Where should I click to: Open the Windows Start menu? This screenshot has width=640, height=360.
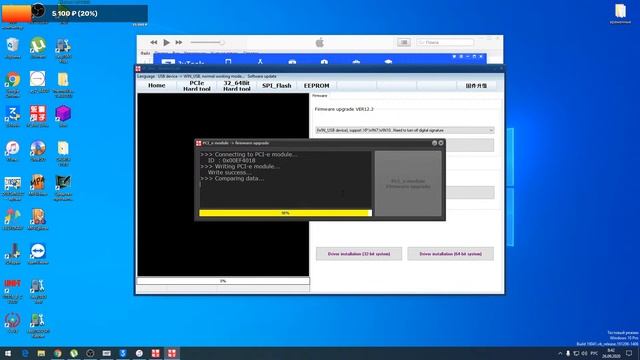[8, 353]
